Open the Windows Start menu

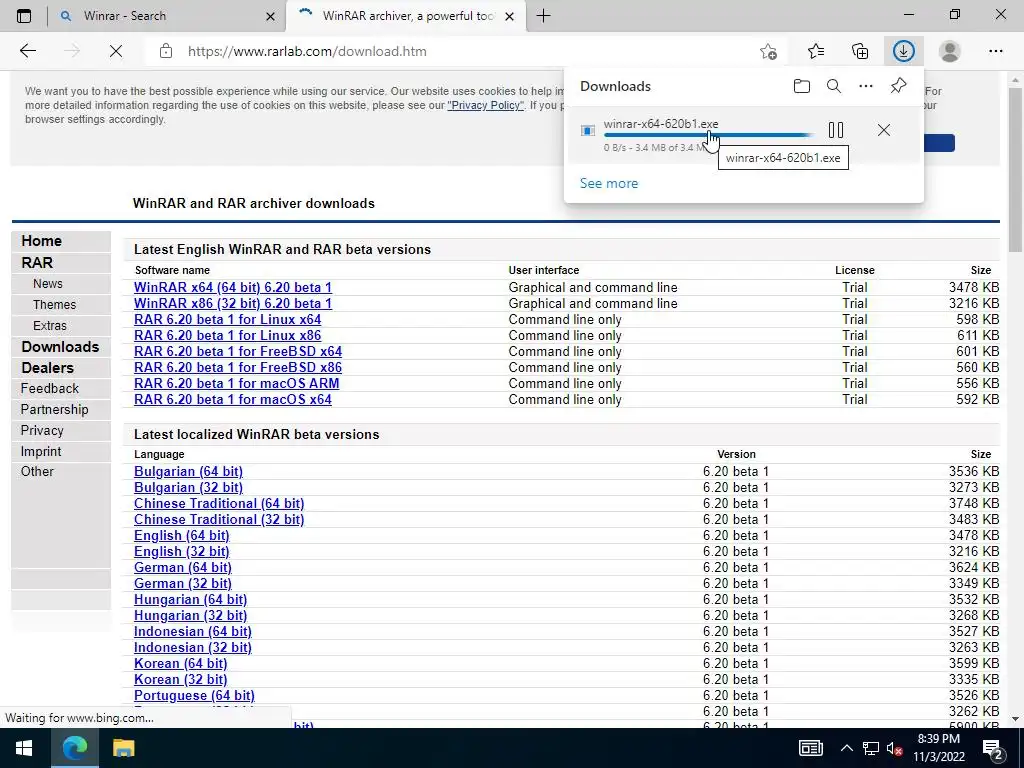coord(24,748)
